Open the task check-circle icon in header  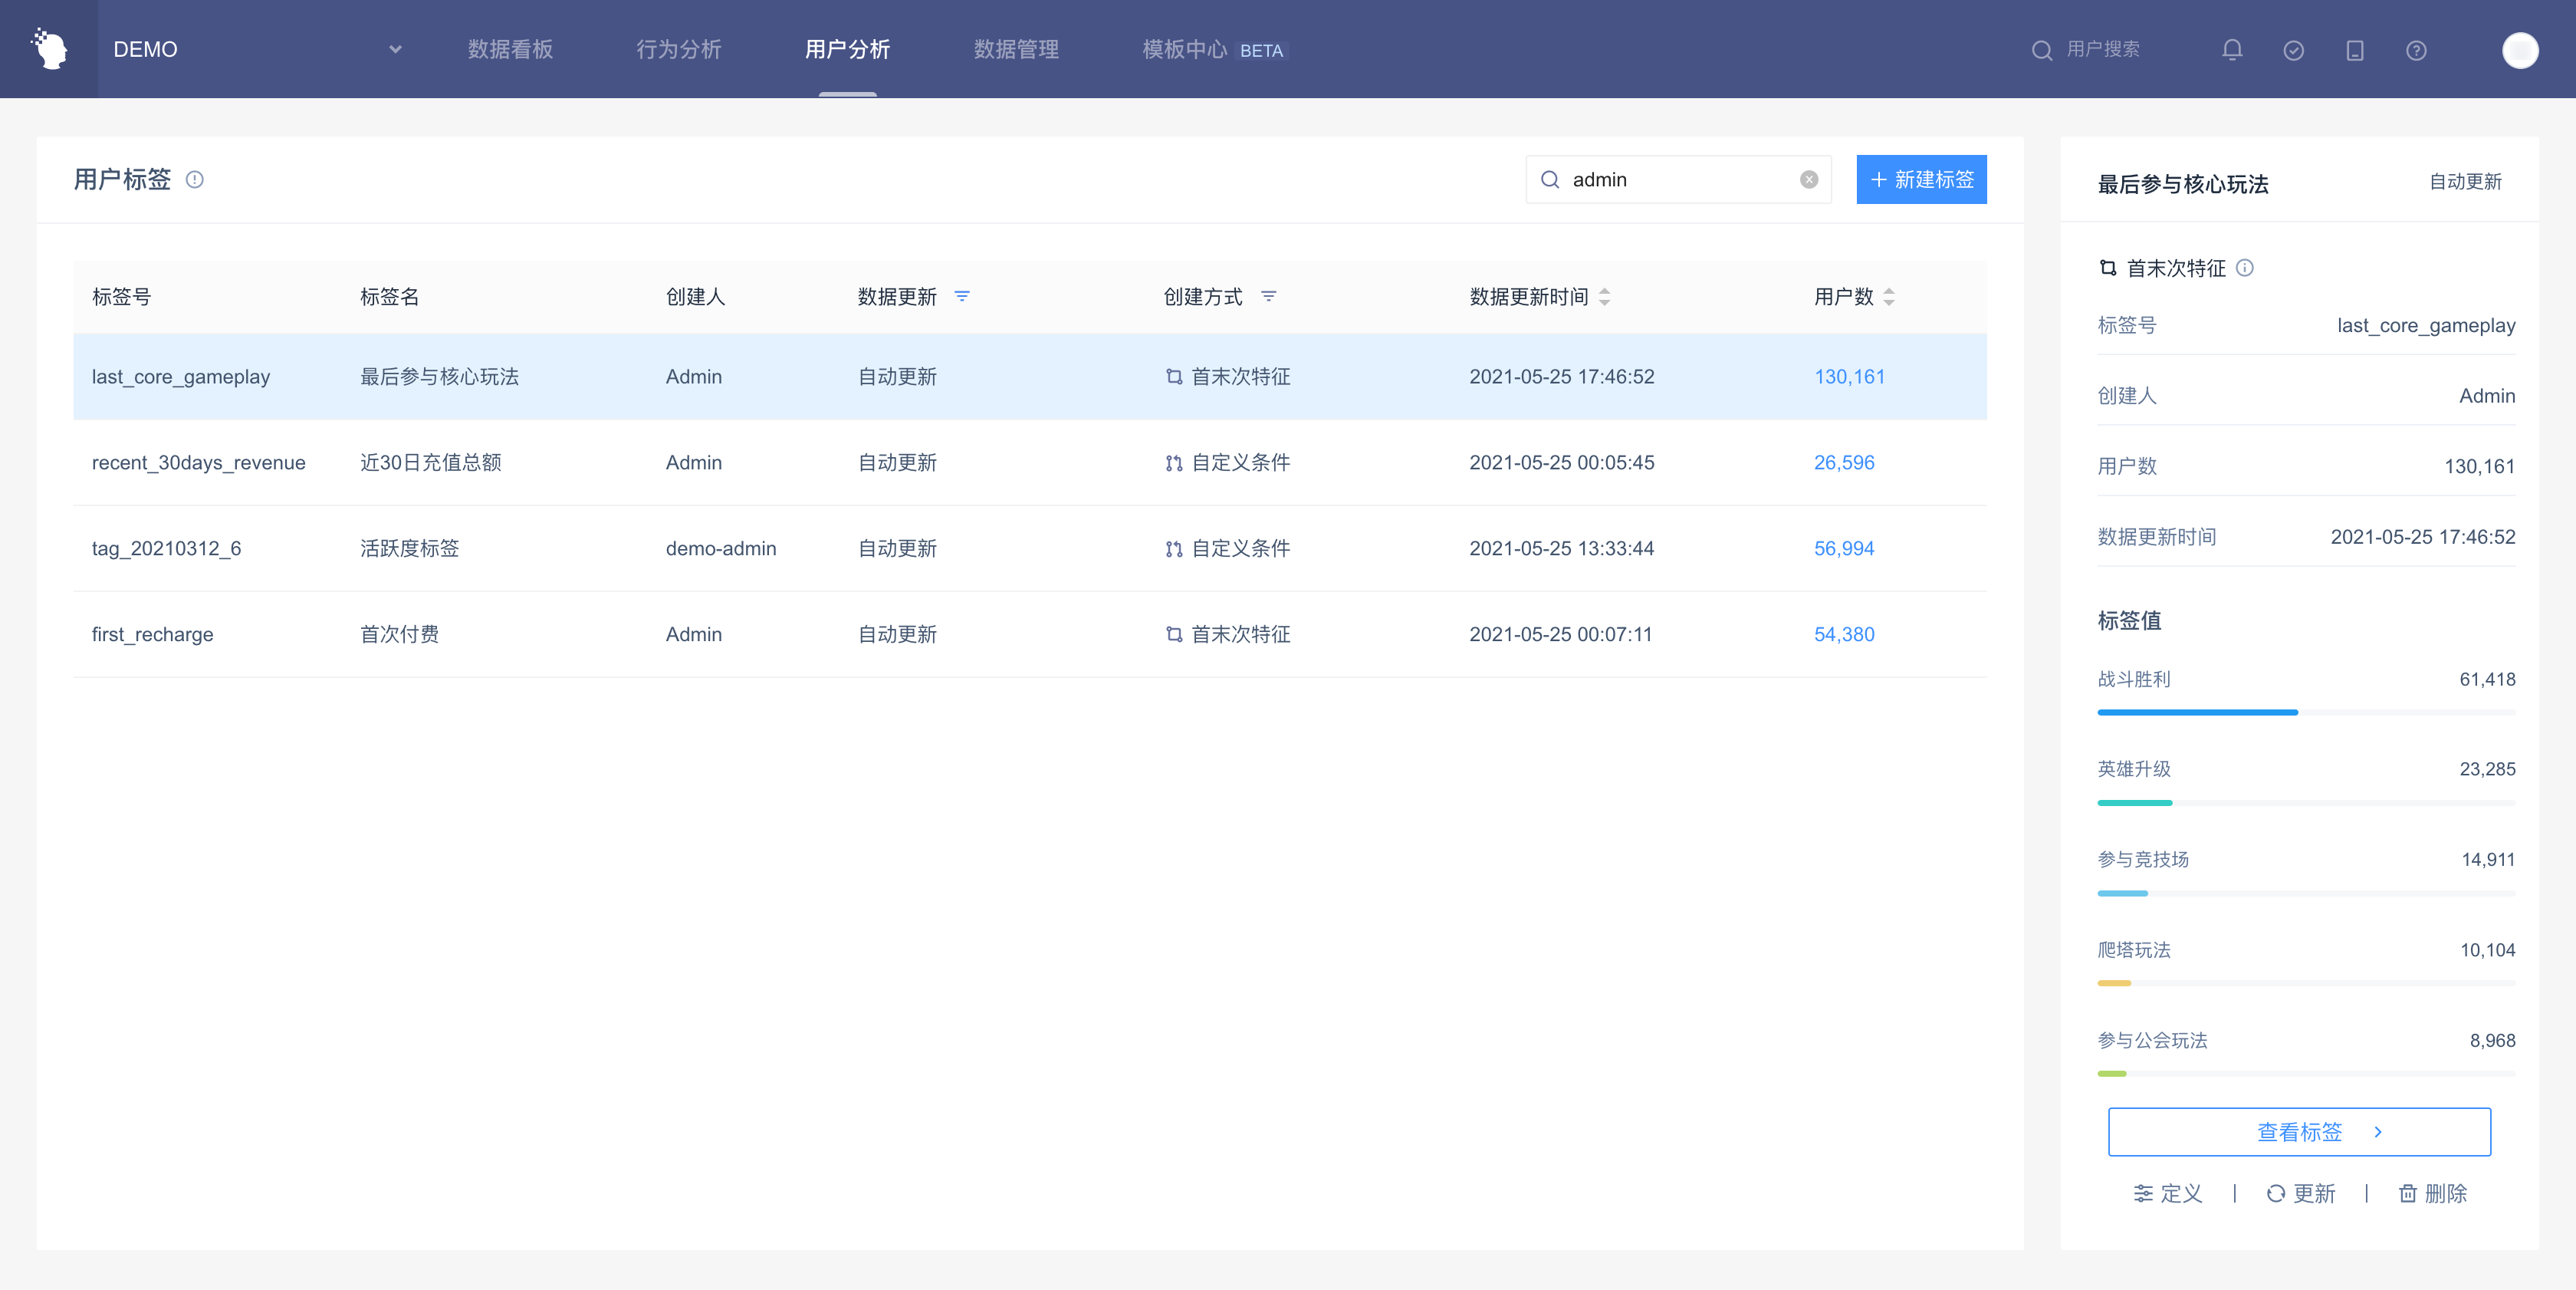point(2294,50)
